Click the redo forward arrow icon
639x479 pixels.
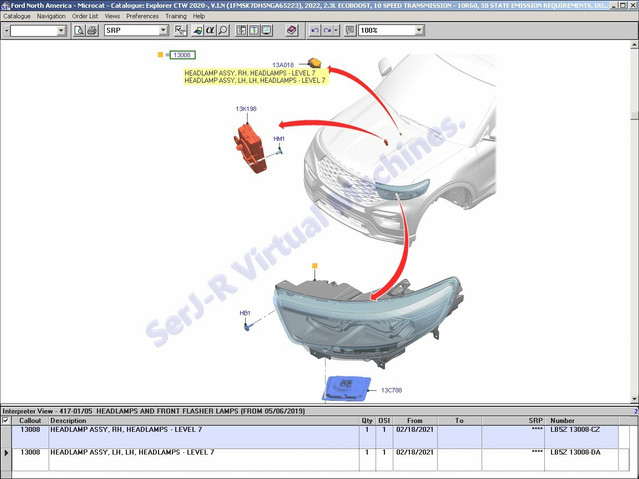[x=327, y=30]
